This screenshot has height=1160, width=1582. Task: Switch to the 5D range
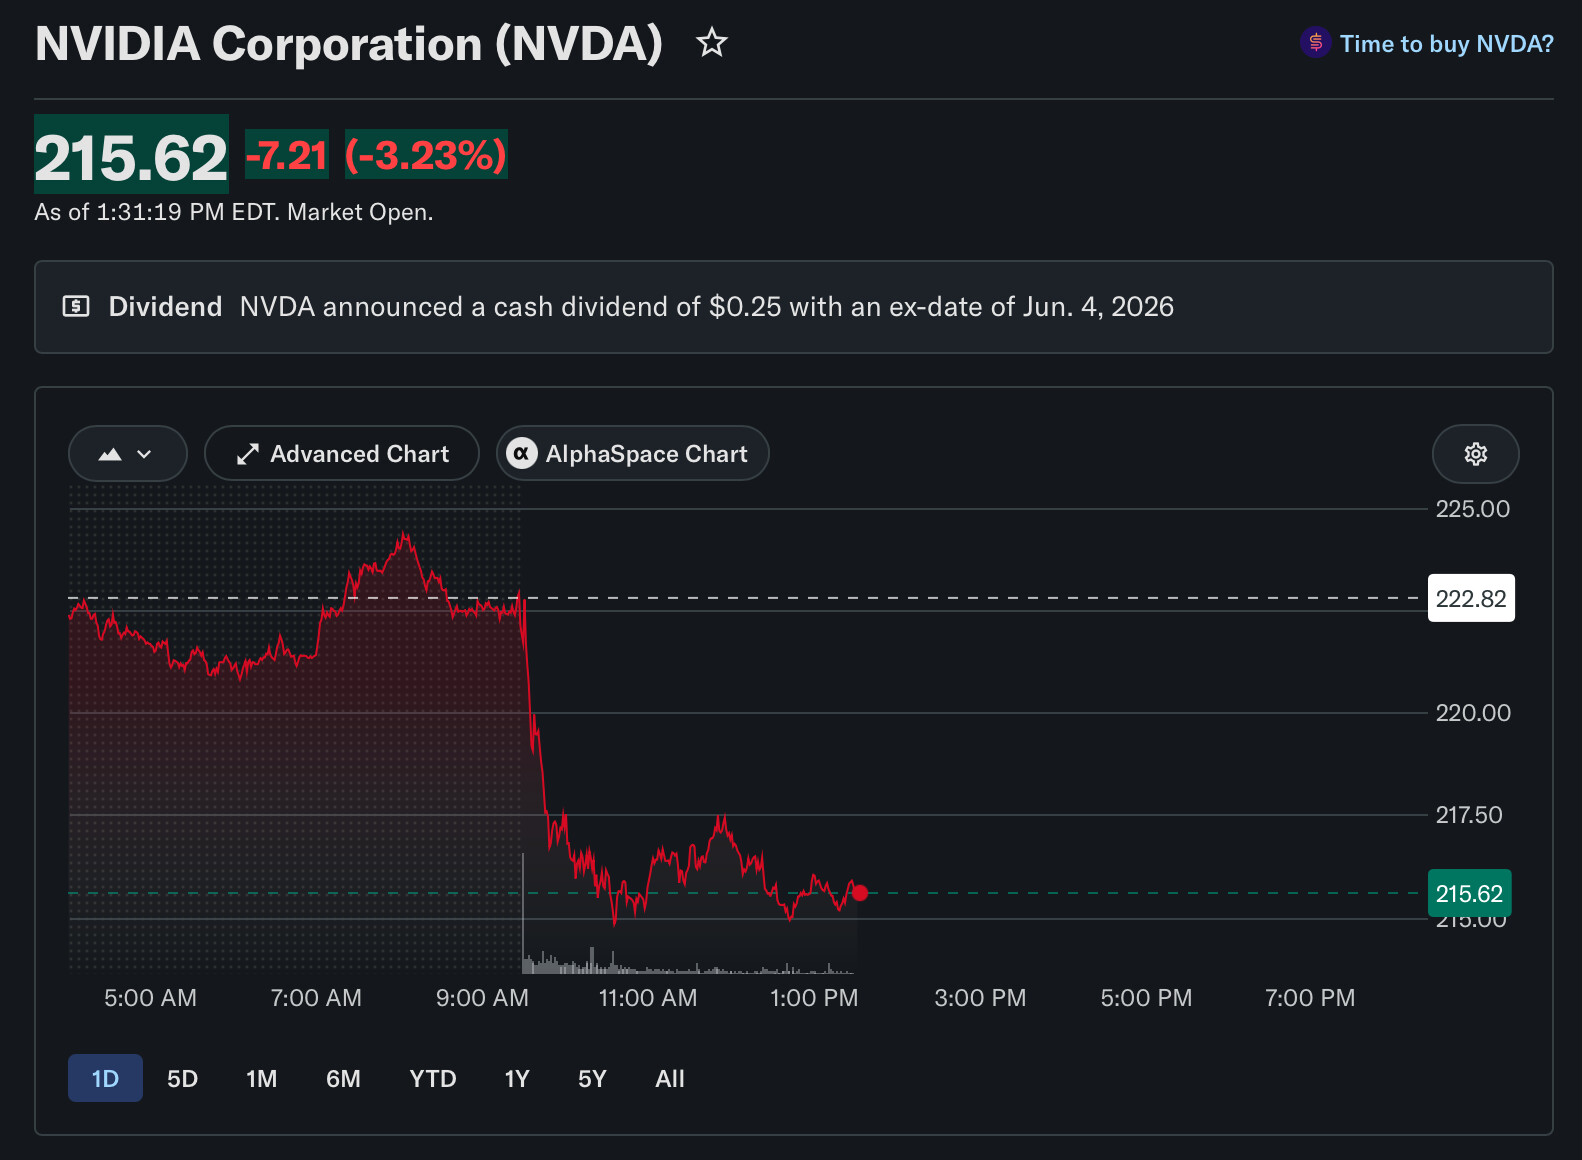pos(182,1078)
